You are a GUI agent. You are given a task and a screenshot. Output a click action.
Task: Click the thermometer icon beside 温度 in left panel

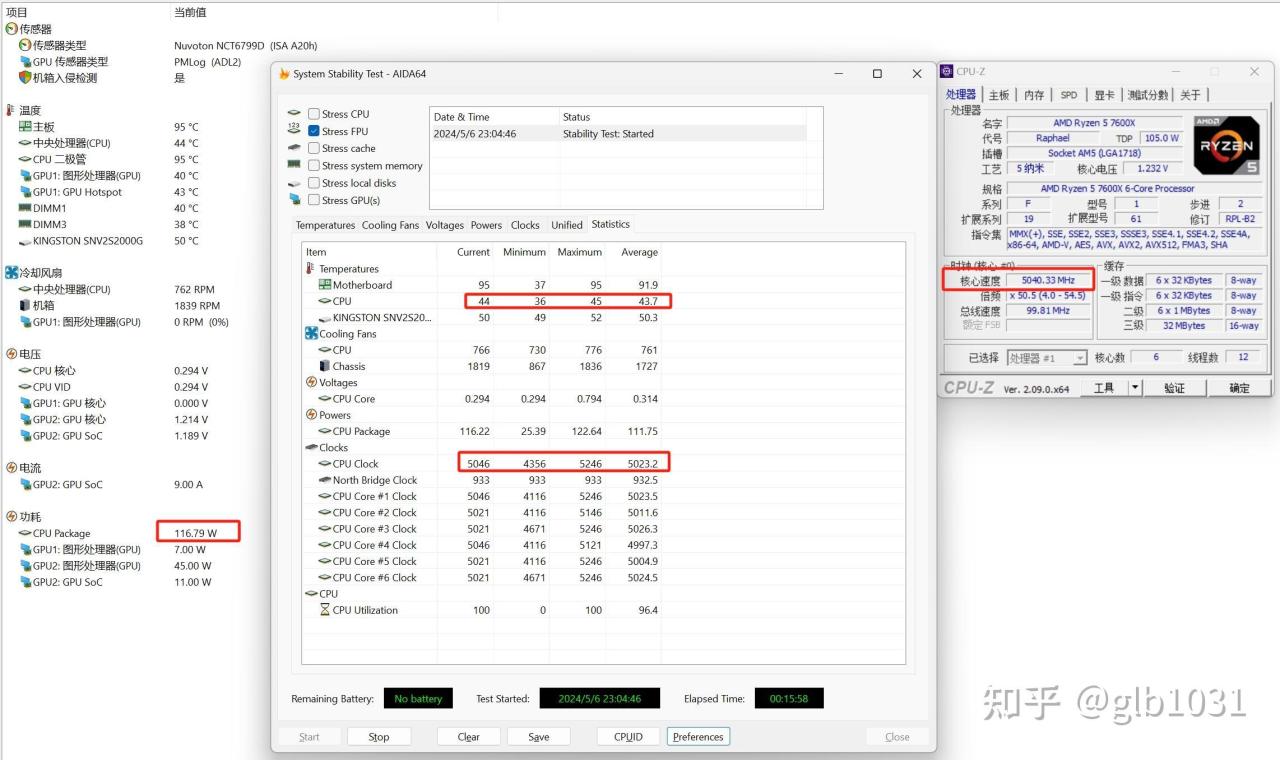pos(11,110)
